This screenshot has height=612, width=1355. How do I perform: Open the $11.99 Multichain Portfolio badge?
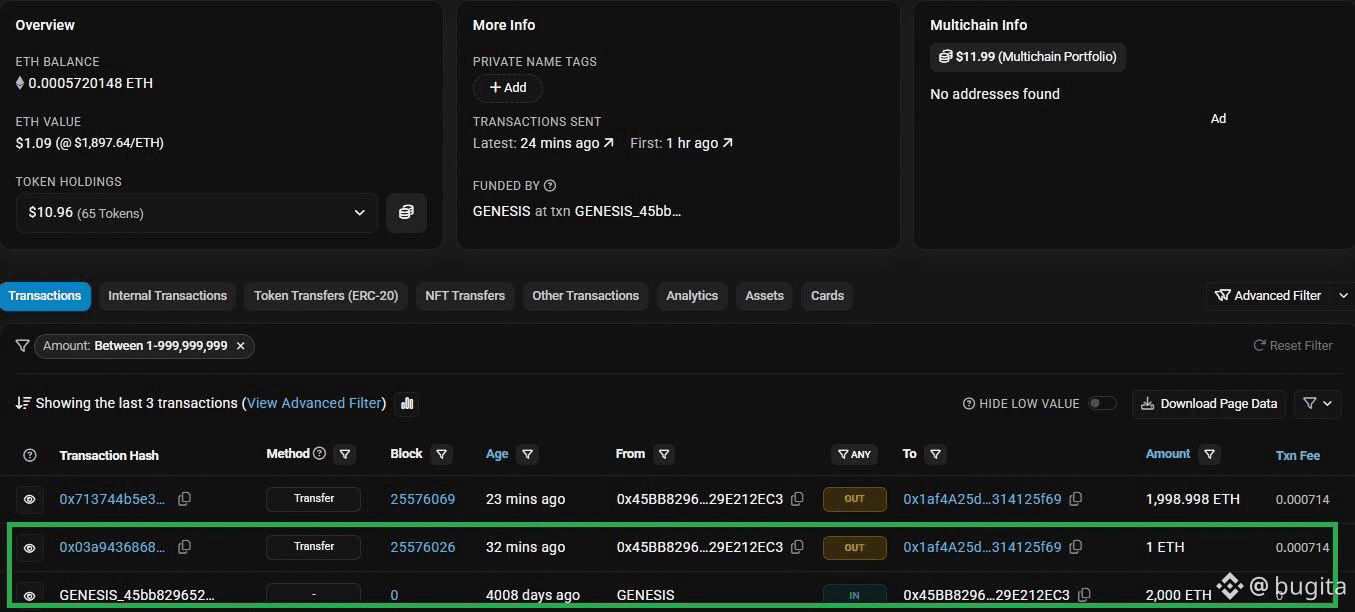1028,57
